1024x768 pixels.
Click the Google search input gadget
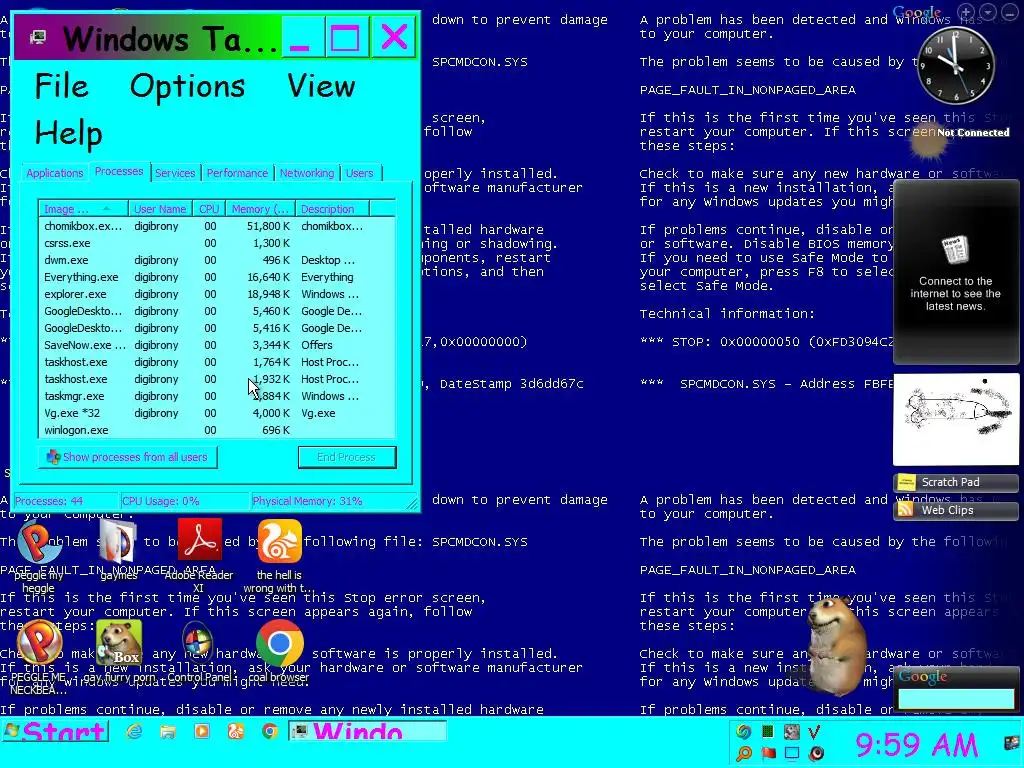tap(956, 698)
